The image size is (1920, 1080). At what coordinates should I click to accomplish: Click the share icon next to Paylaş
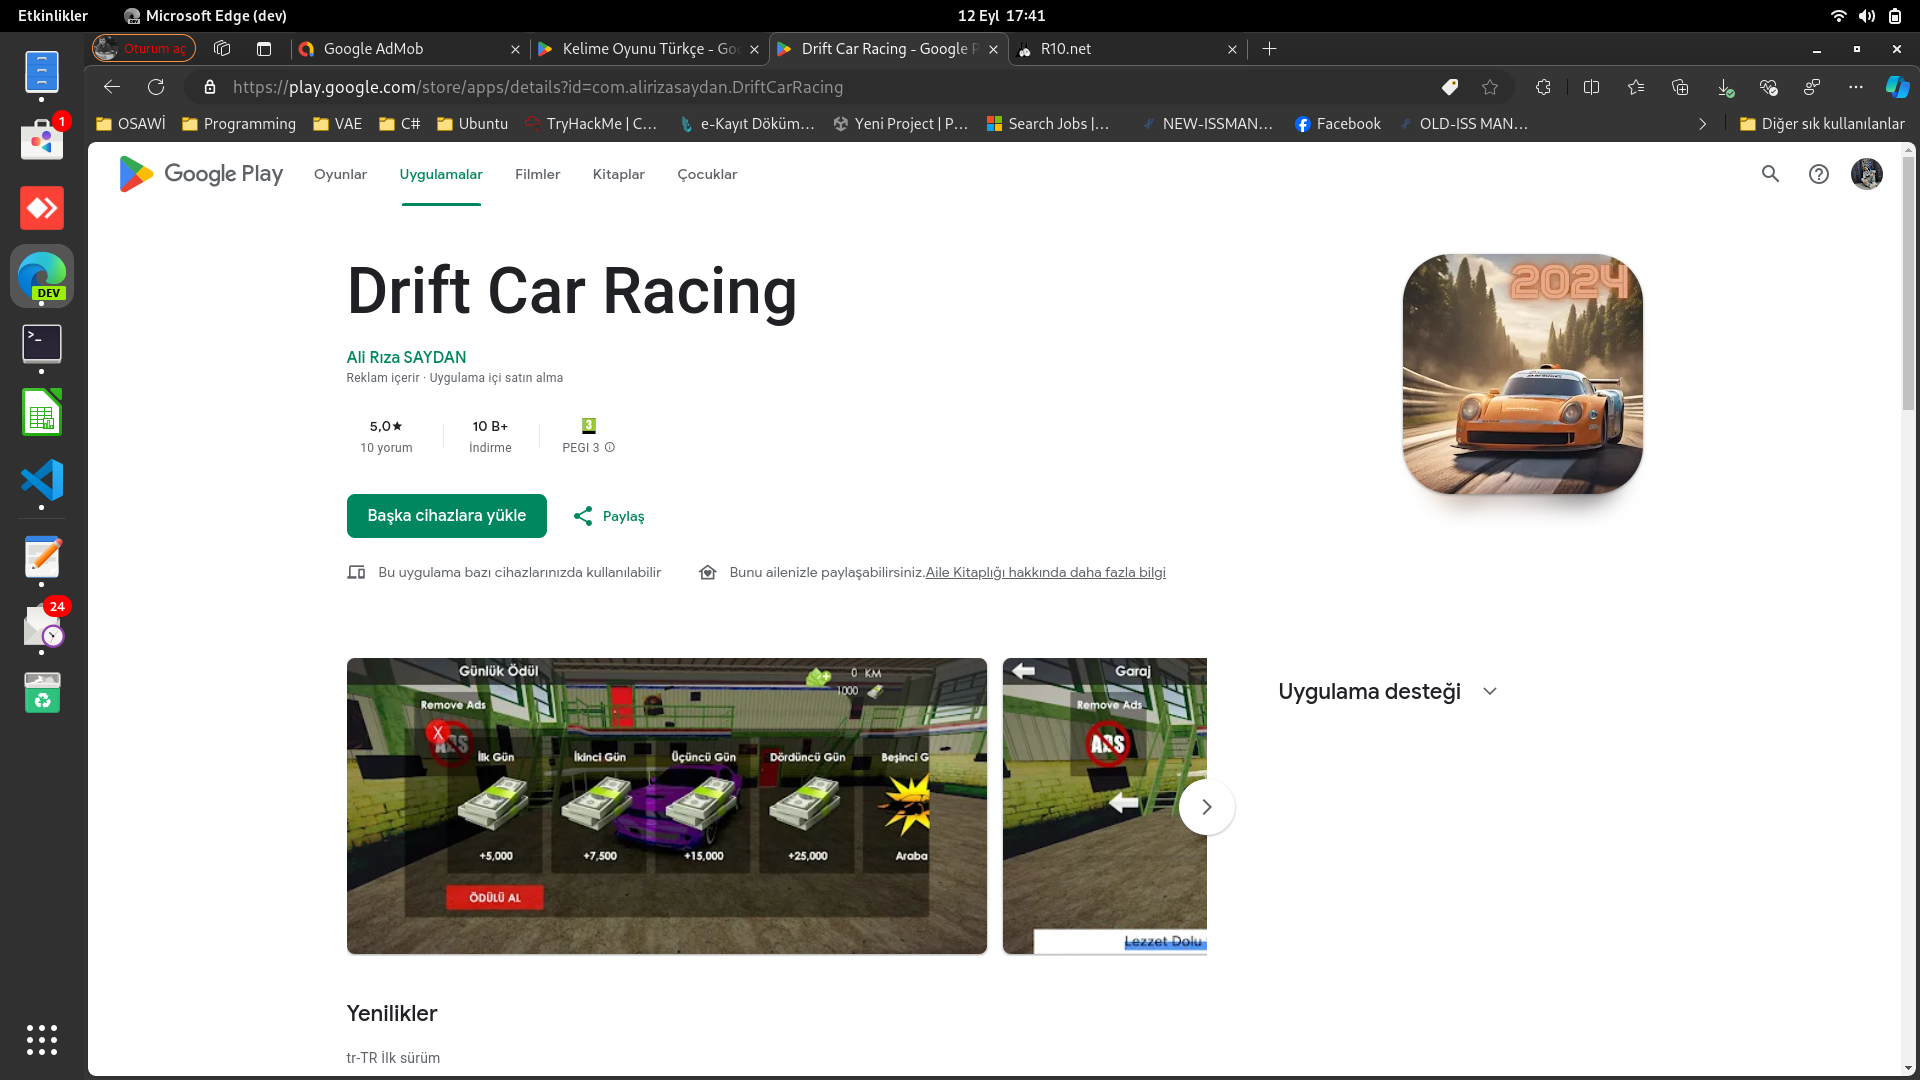click(x=583, y=516)
